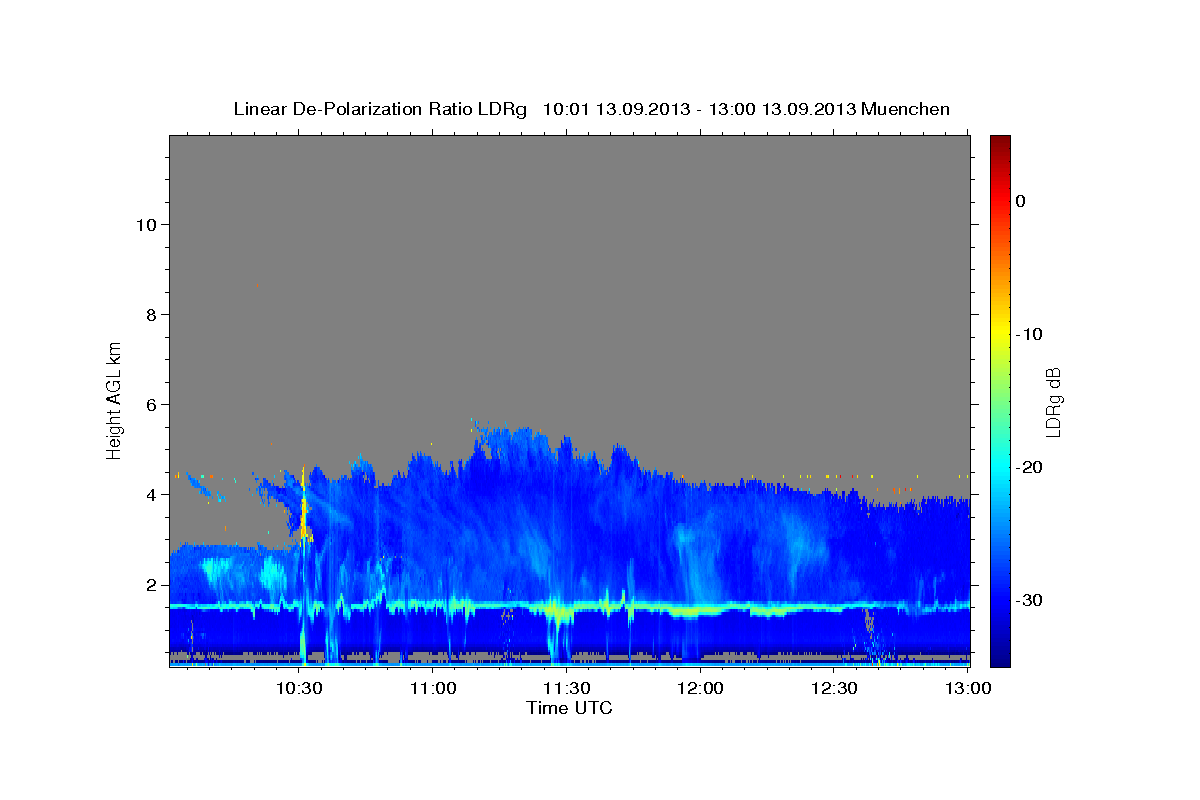The width and height of the screenshot is (1200, 800).
Task: Click the 12:00 time tick label
Action: [700, 688]
